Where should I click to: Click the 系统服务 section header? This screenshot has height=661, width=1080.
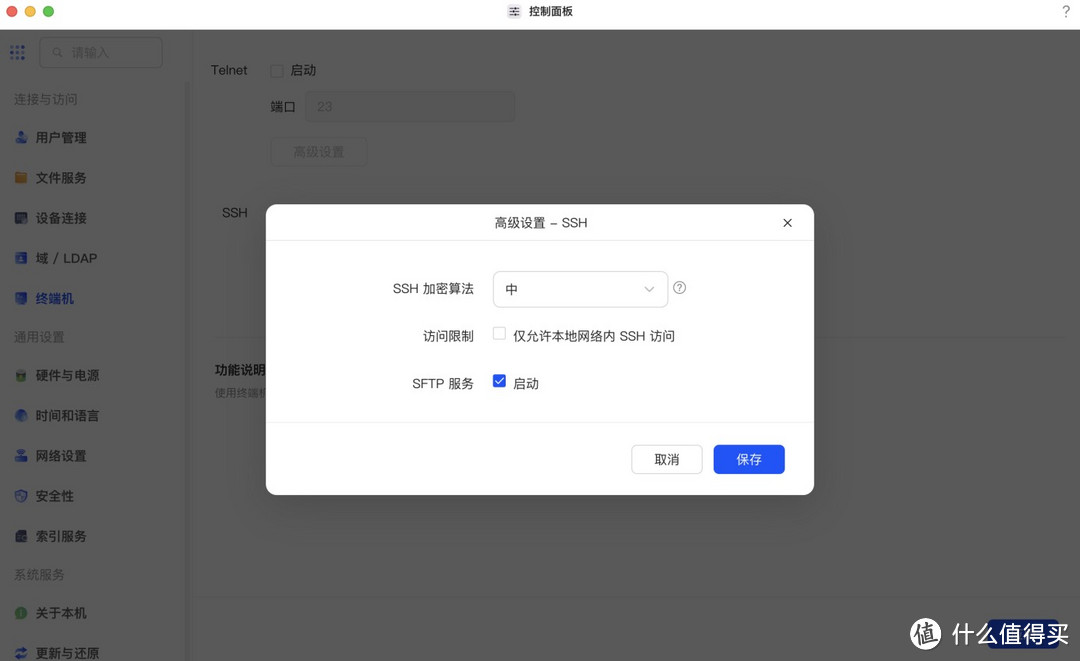(x=39, y=574)
